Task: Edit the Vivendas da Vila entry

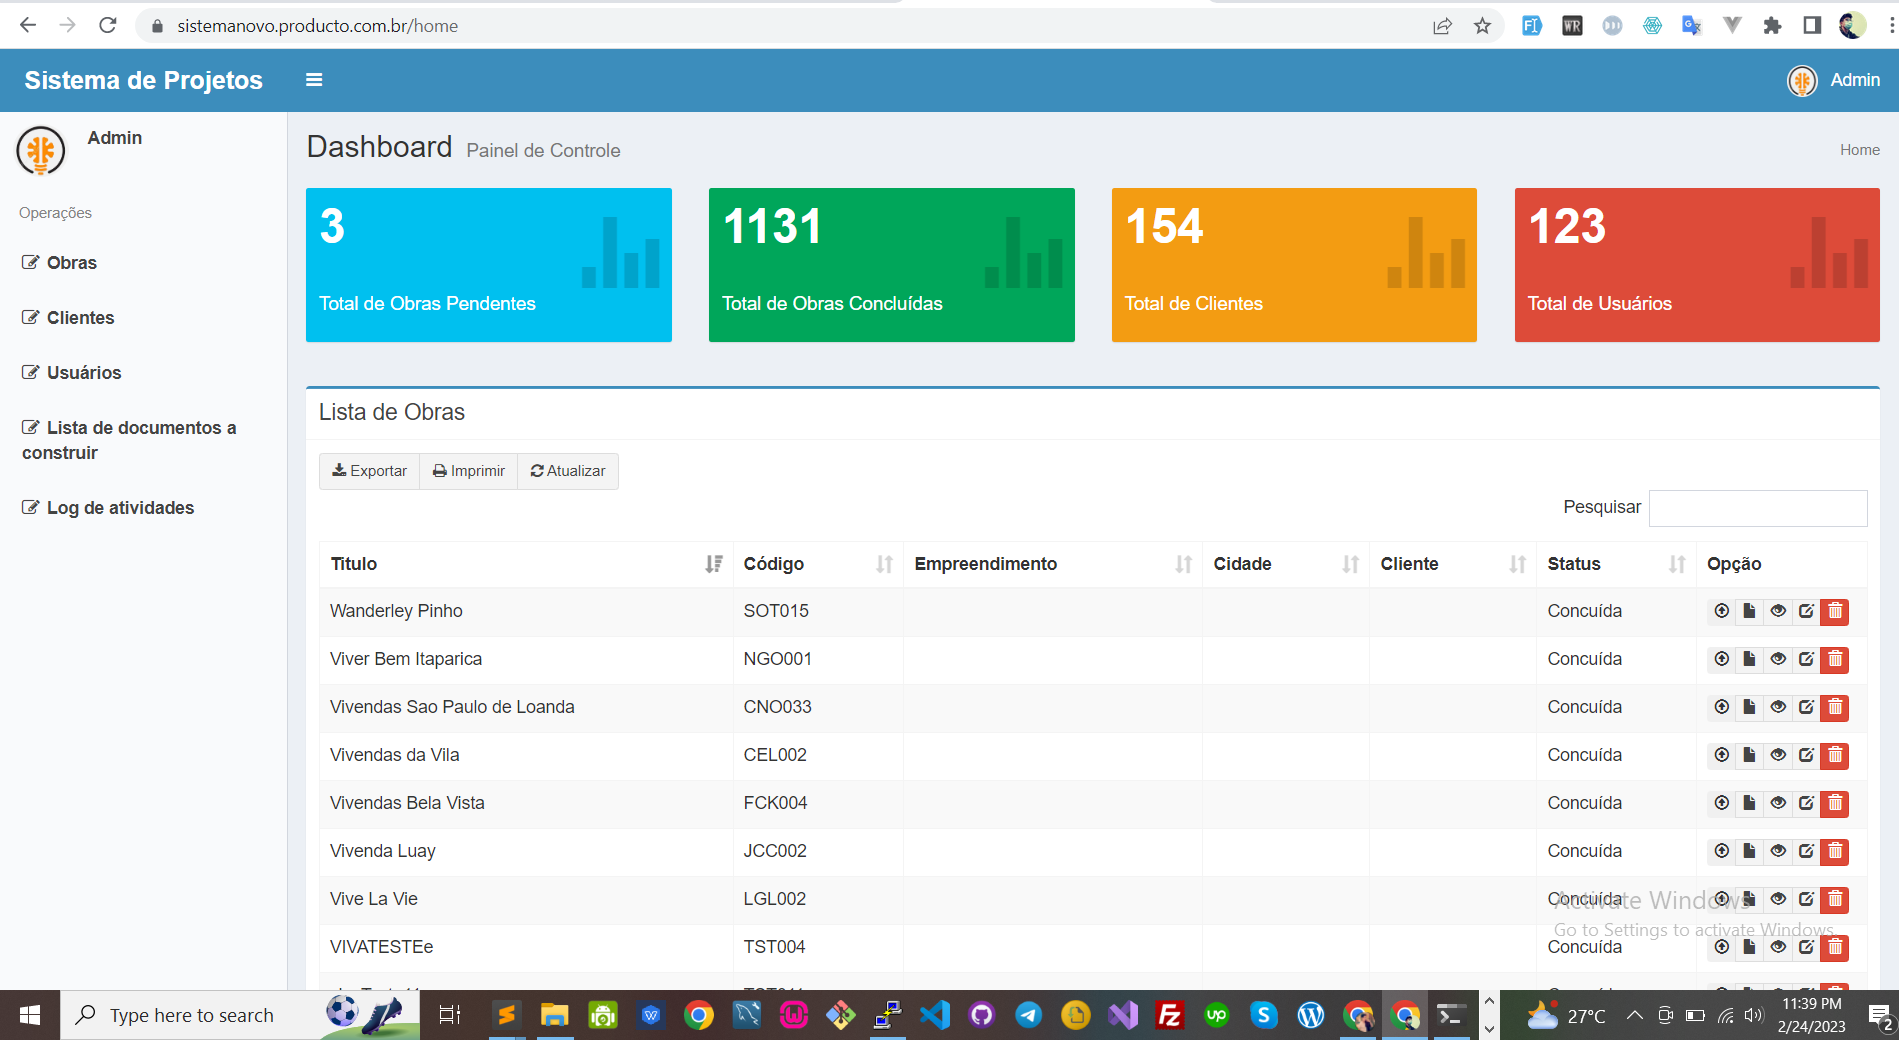Action: point(1806,755)
